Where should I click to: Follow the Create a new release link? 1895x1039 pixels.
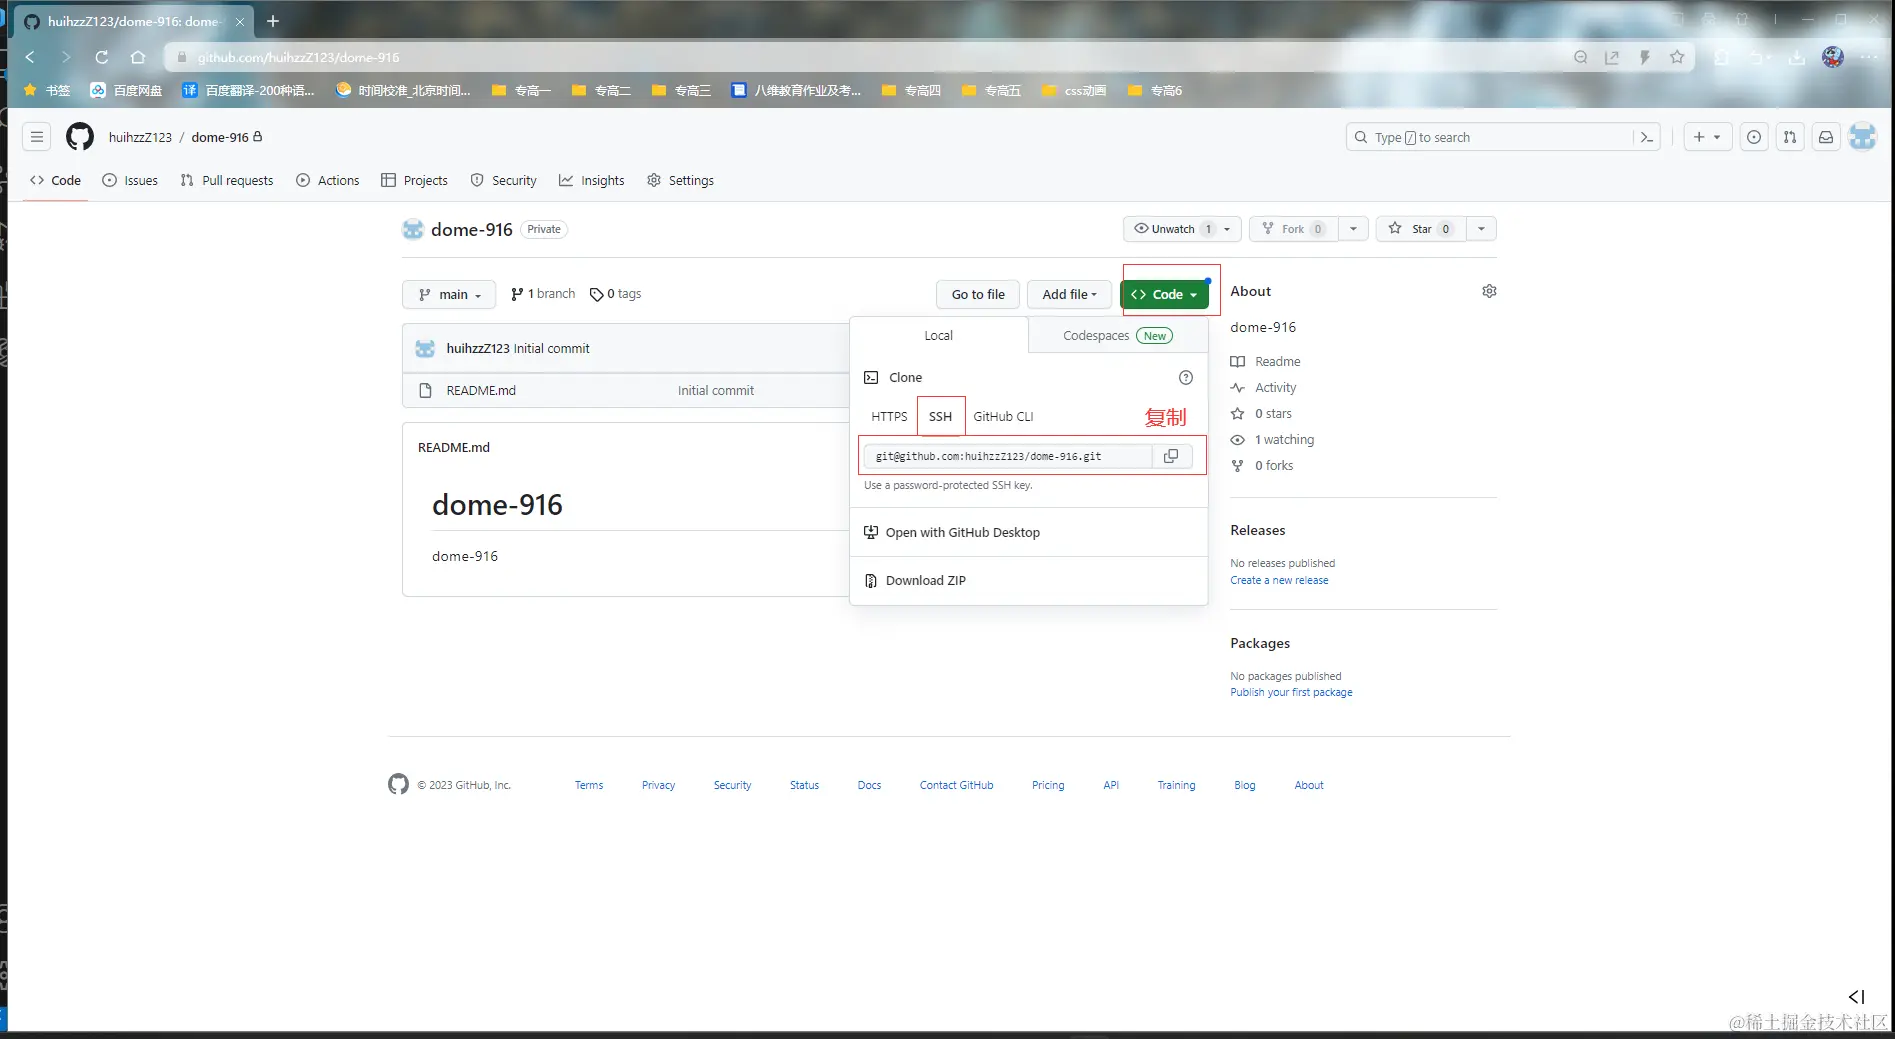click(1279, 580)
